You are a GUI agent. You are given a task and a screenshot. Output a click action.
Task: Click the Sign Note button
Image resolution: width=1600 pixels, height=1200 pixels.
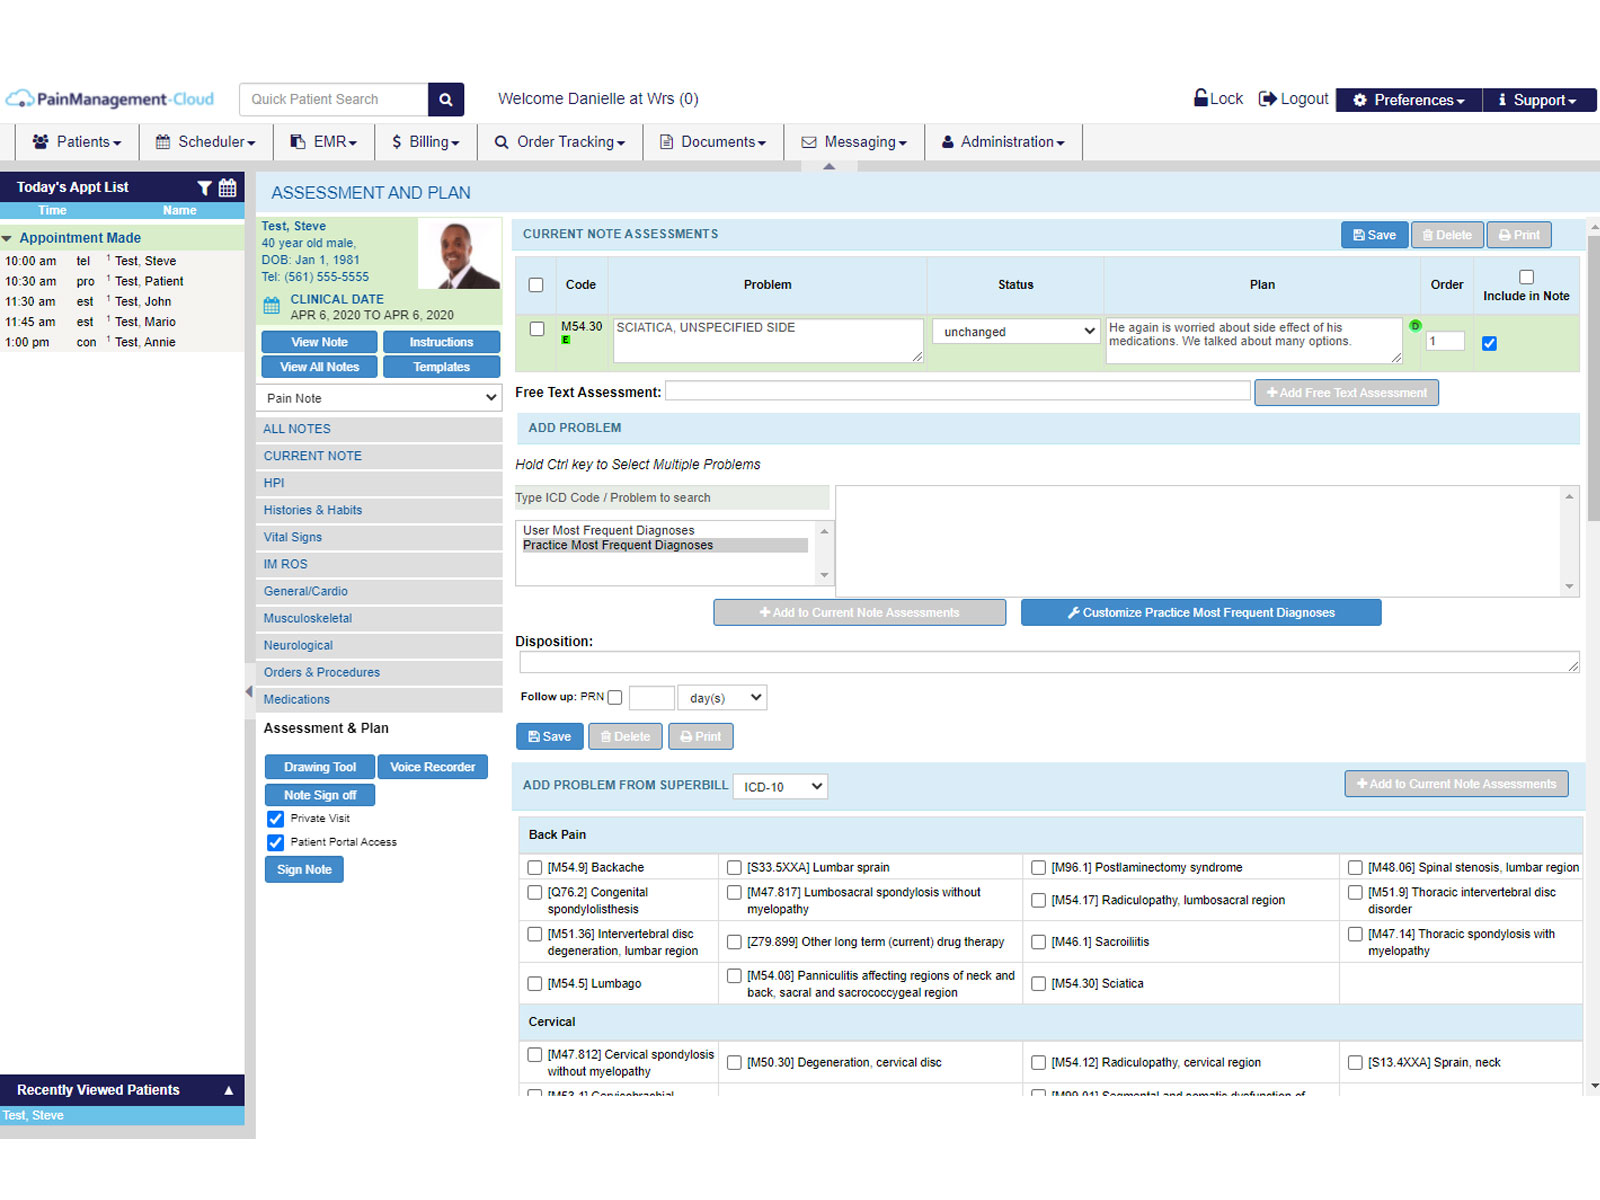click(304, 870)
